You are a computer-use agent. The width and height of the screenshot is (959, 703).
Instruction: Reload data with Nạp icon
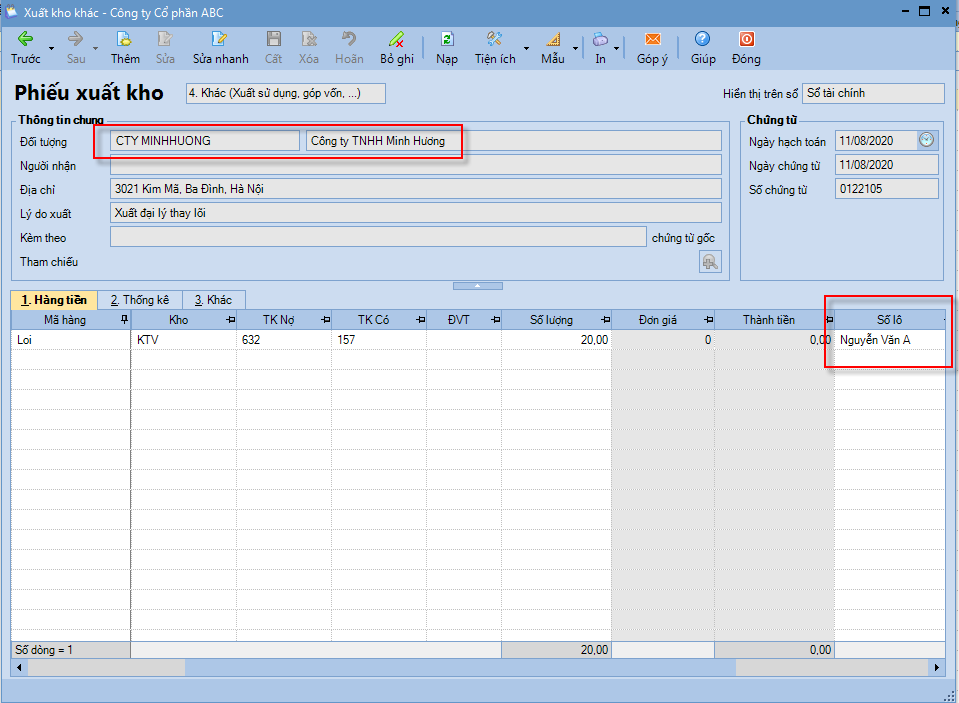click(447, 39)
